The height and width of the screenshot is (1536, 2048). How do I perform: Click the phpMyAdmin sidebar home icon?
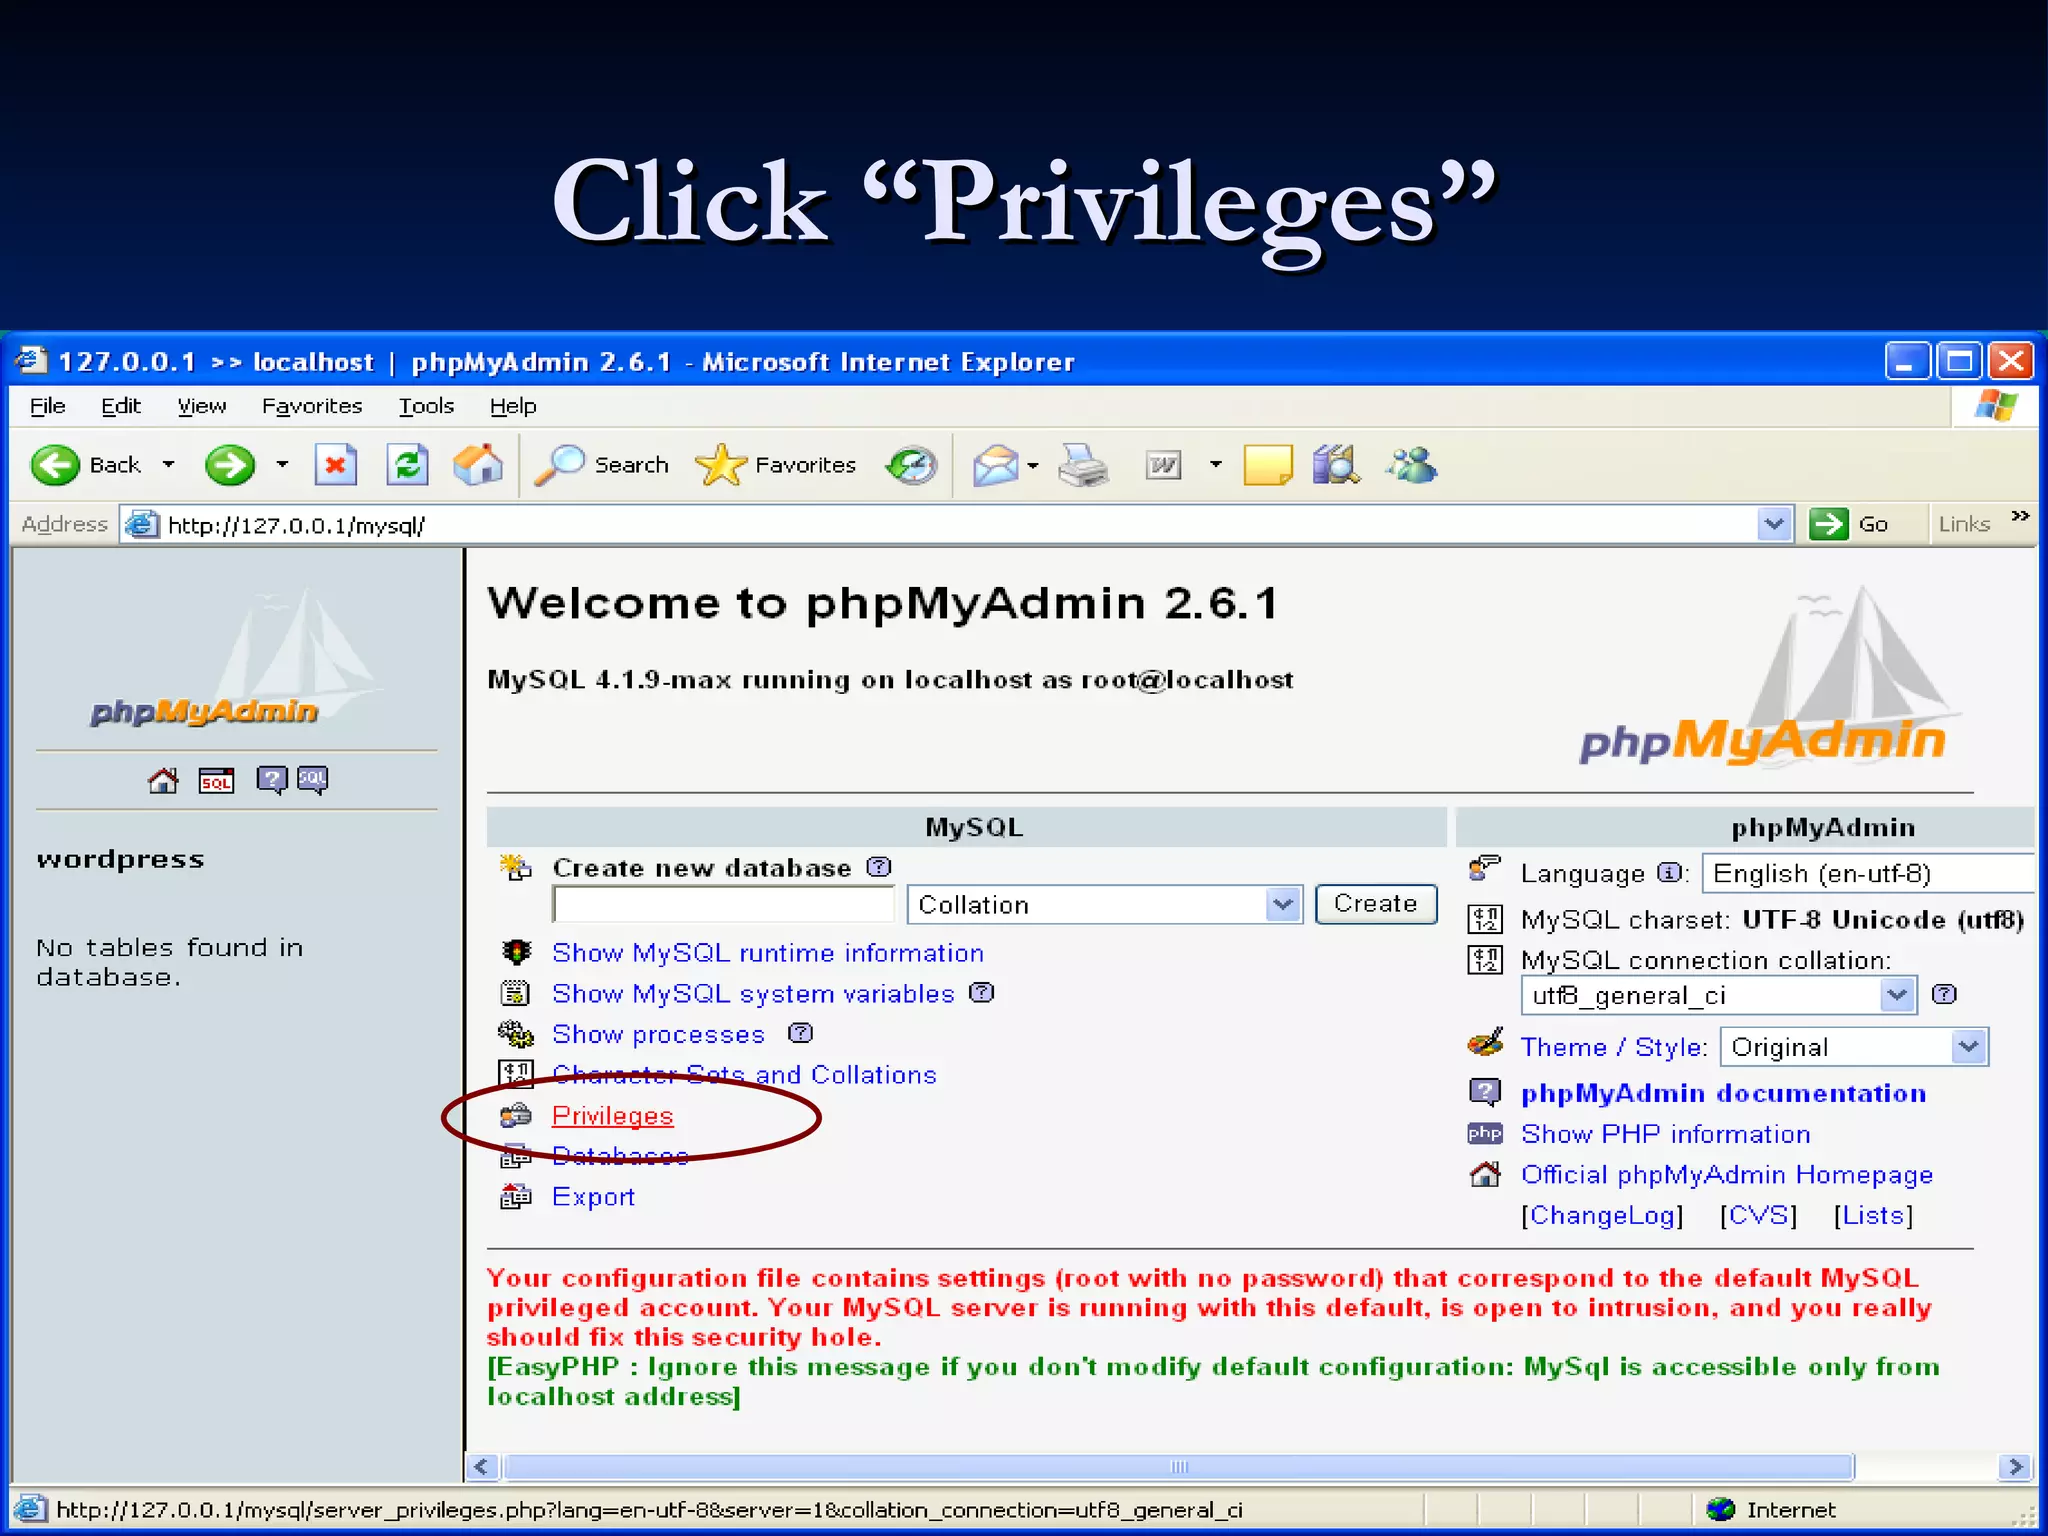[163, 780]
